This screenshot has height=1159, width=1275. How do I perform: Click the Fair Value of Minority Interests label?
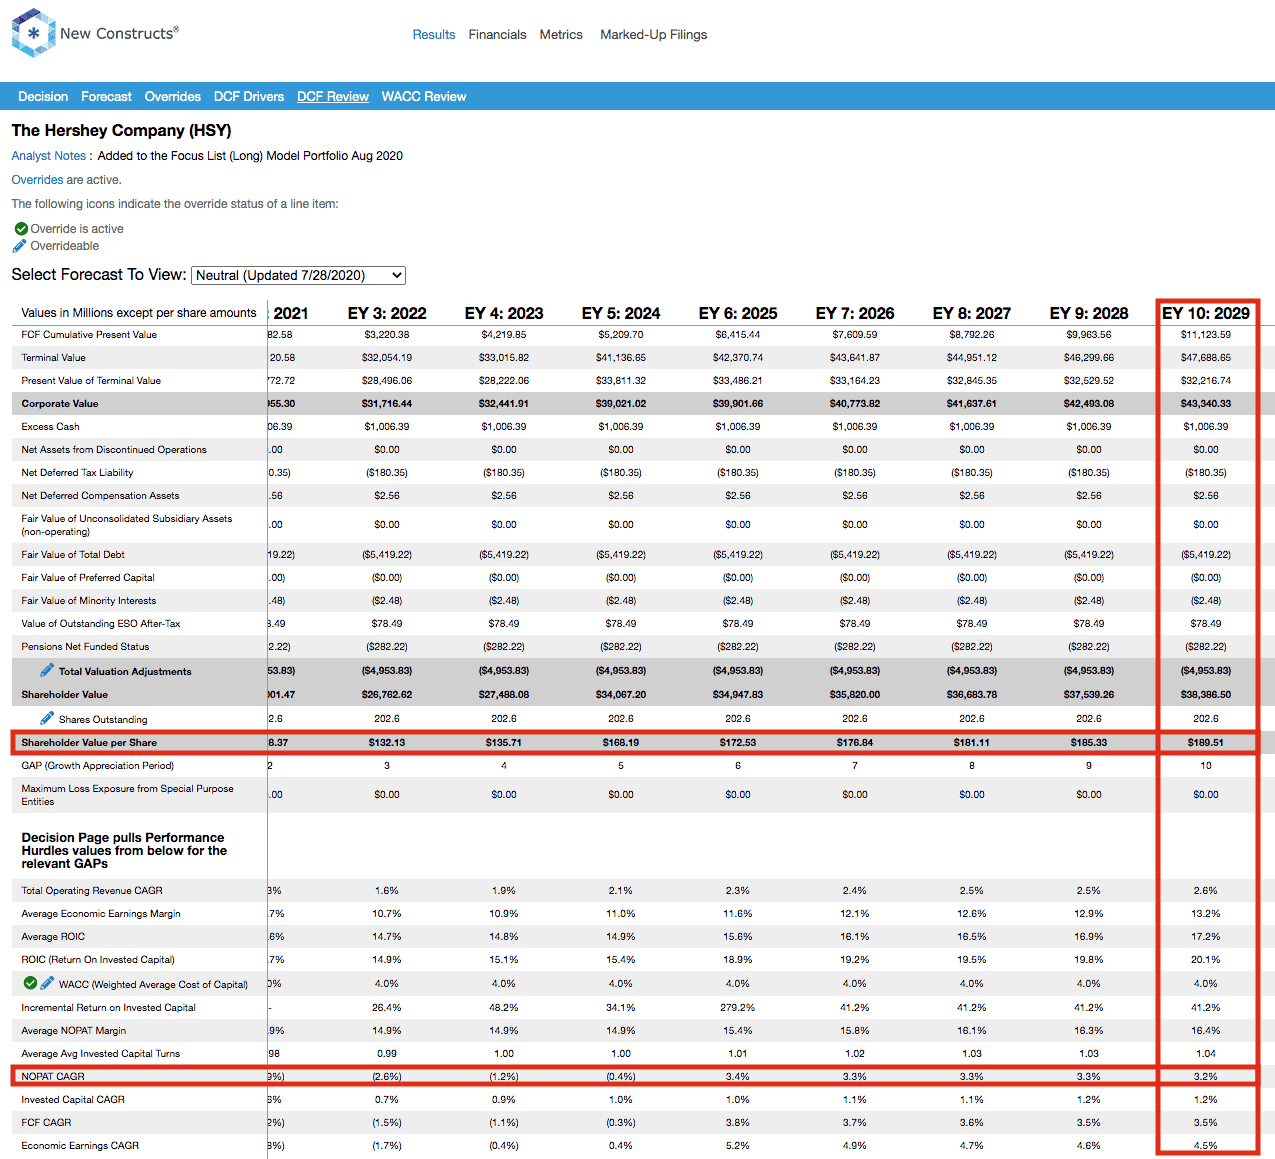pos(89,601)
